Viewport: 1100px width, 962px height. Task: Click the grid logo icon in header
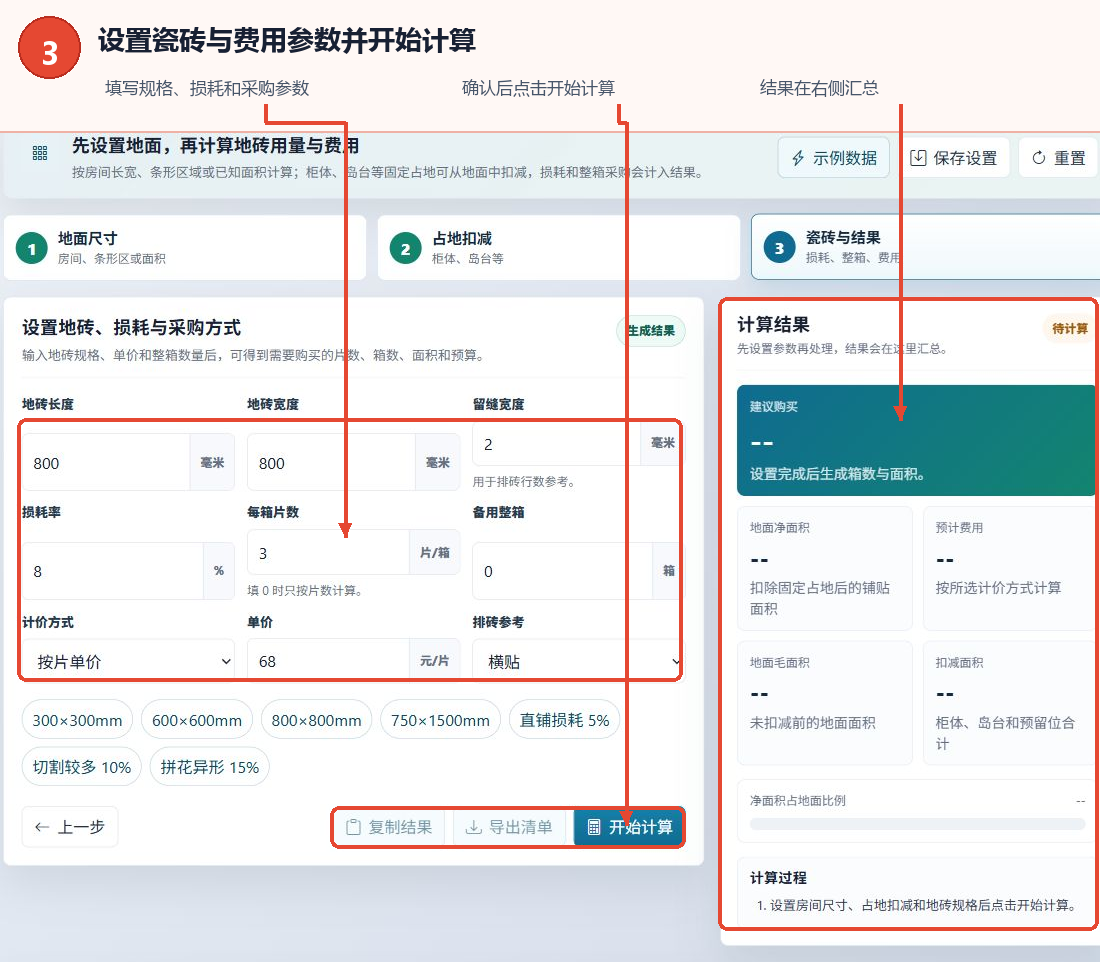point(40,154)
